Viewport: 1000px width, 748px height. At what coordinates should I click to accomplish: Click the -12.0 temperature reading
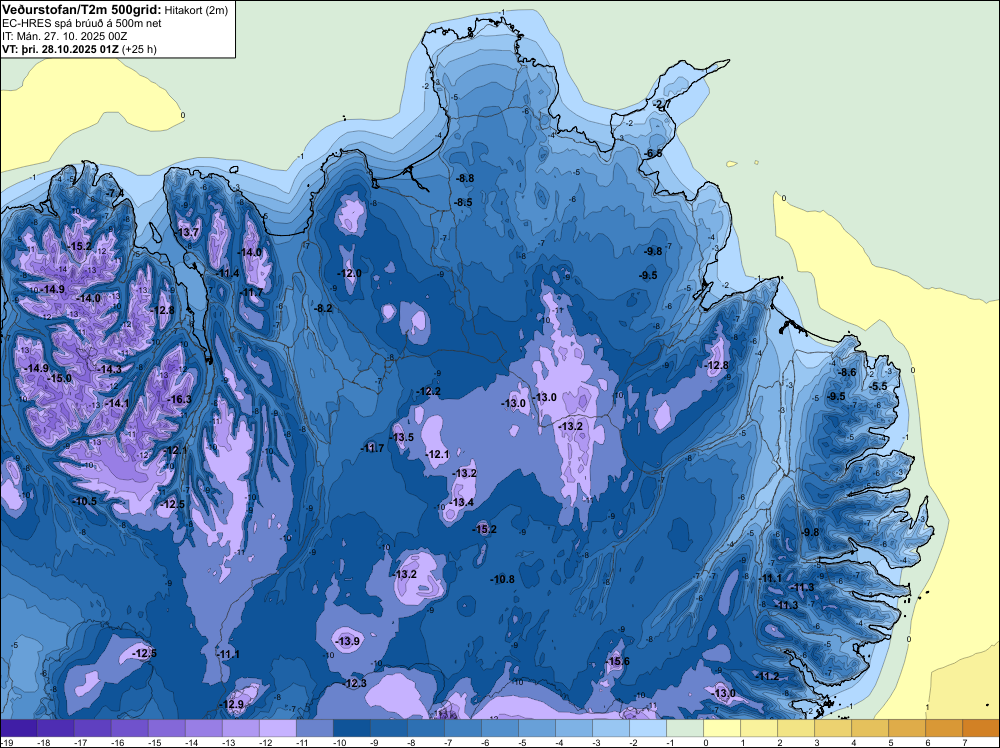[349, 274]
